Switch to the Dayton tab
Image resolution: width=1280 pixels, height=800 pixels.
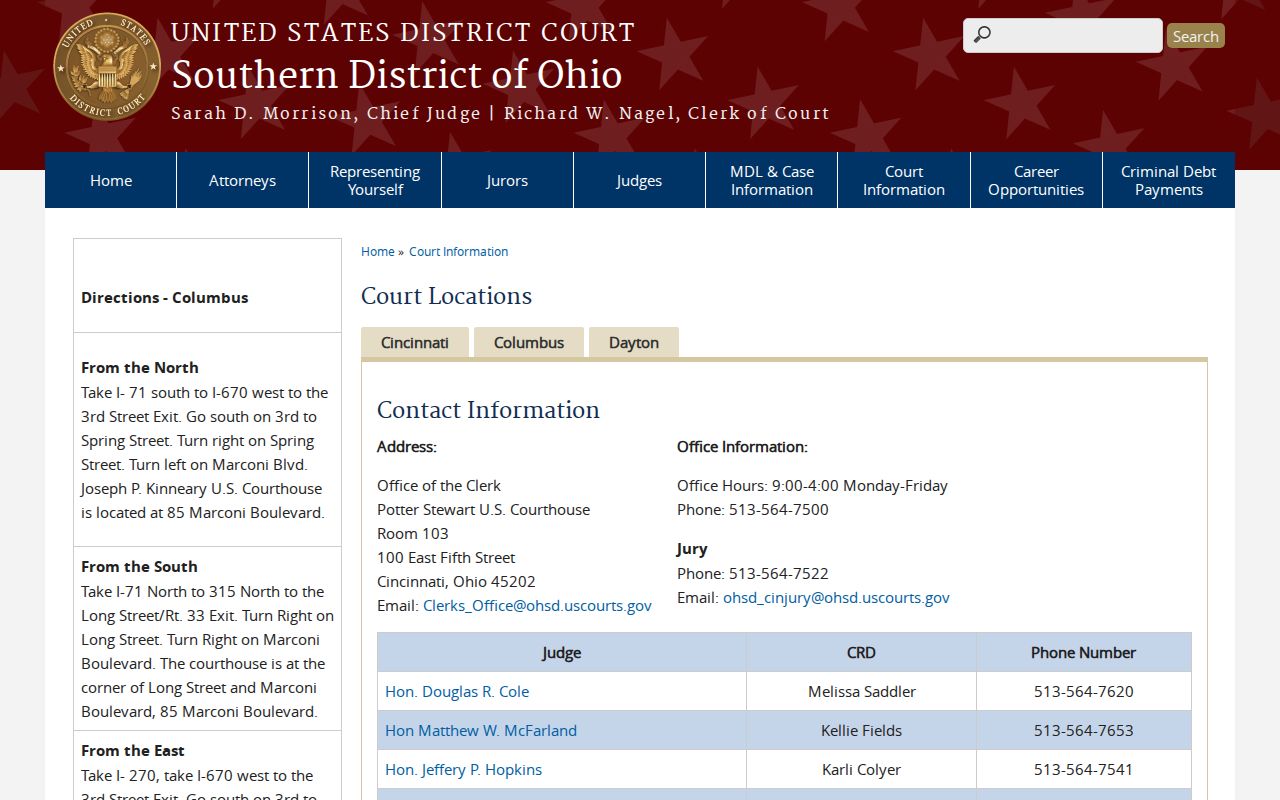coord(634,342)
